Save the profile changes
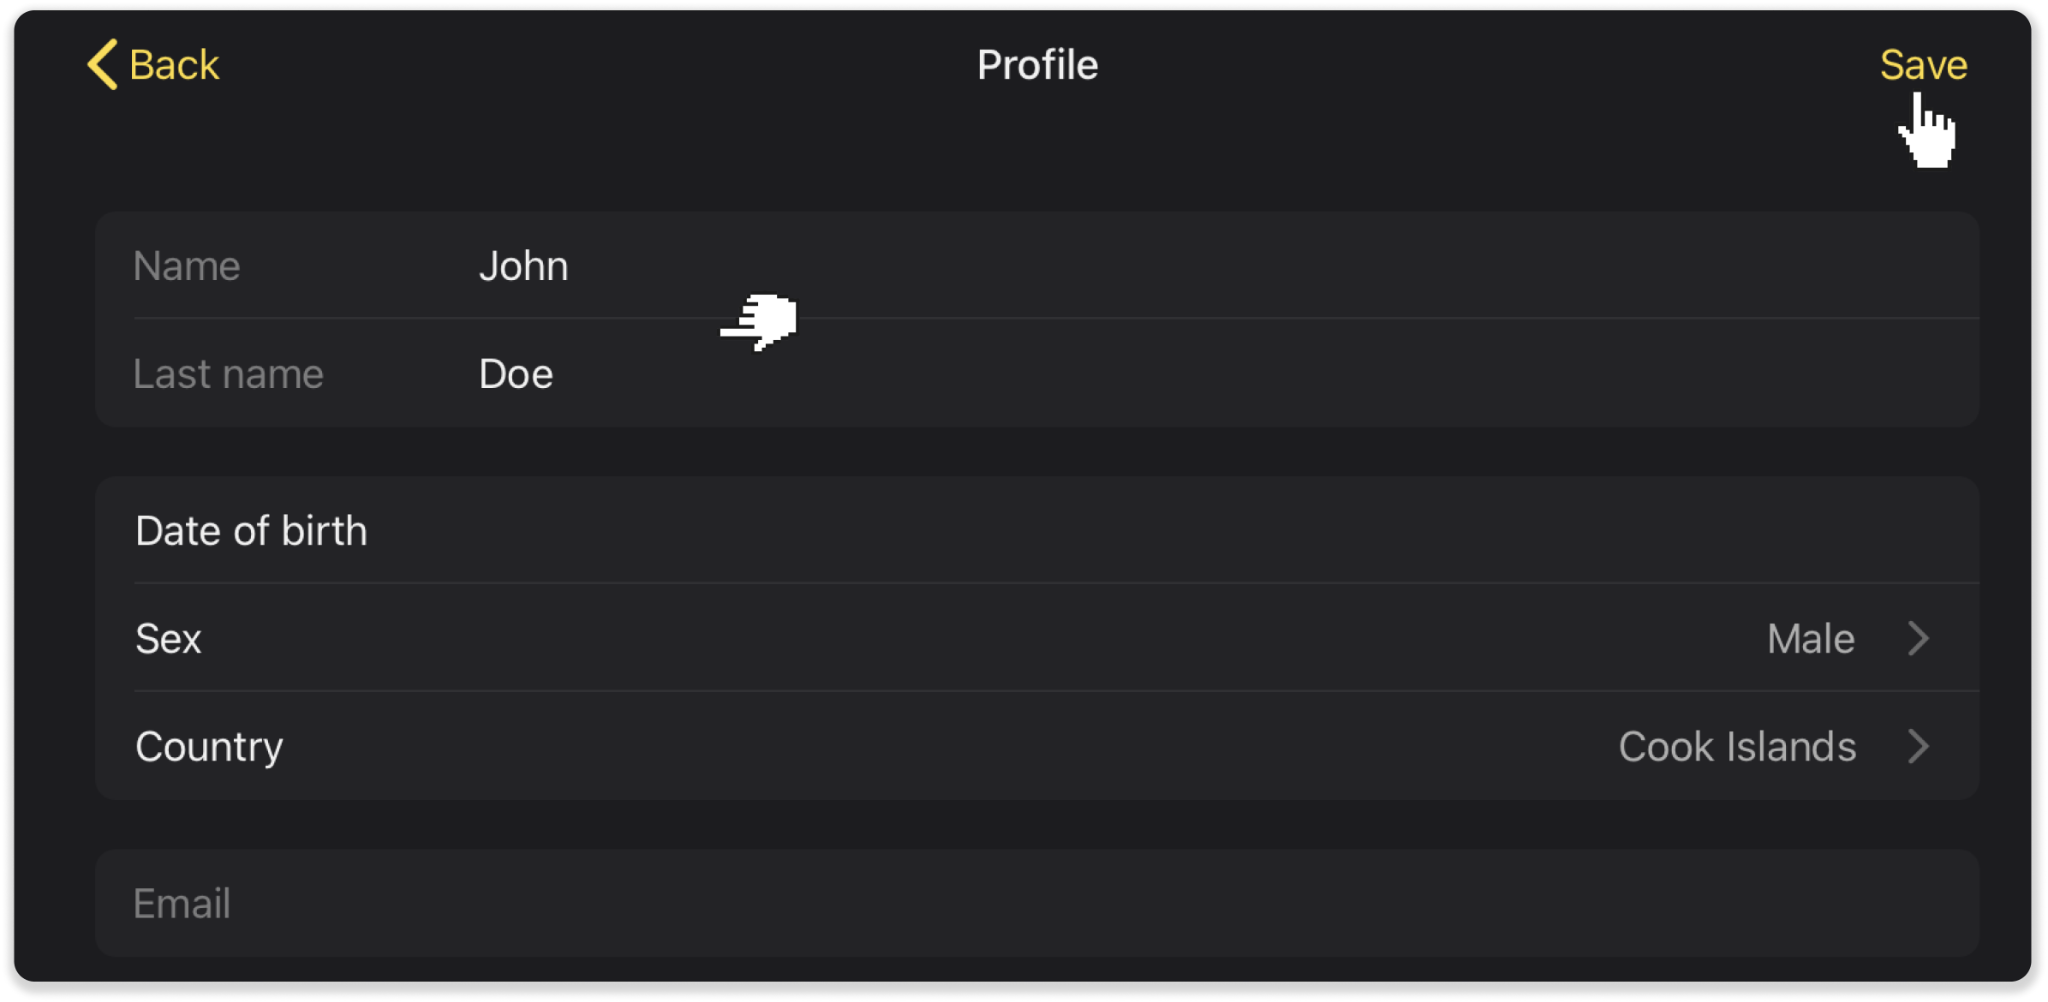Image resolution: width=2048 pixels, height=1002 pixels. [1922, 65]
